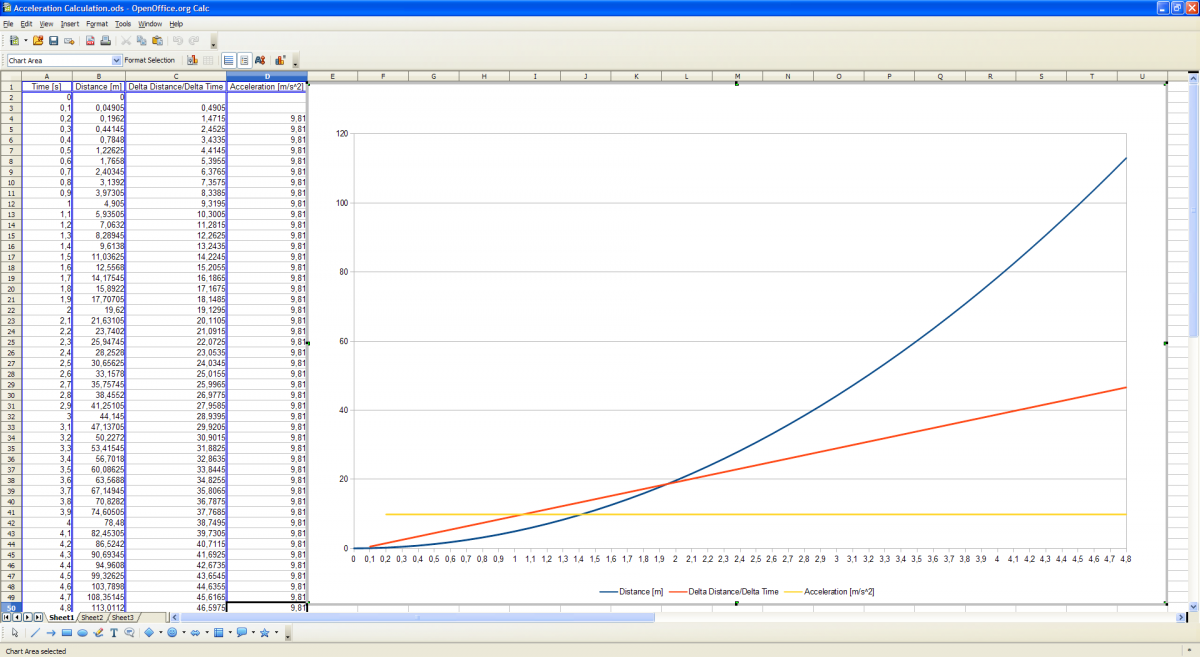Toggle the chart legend on/off
Image resolution: width=1200 pixels, height=657 pixels.
point(244,60)
